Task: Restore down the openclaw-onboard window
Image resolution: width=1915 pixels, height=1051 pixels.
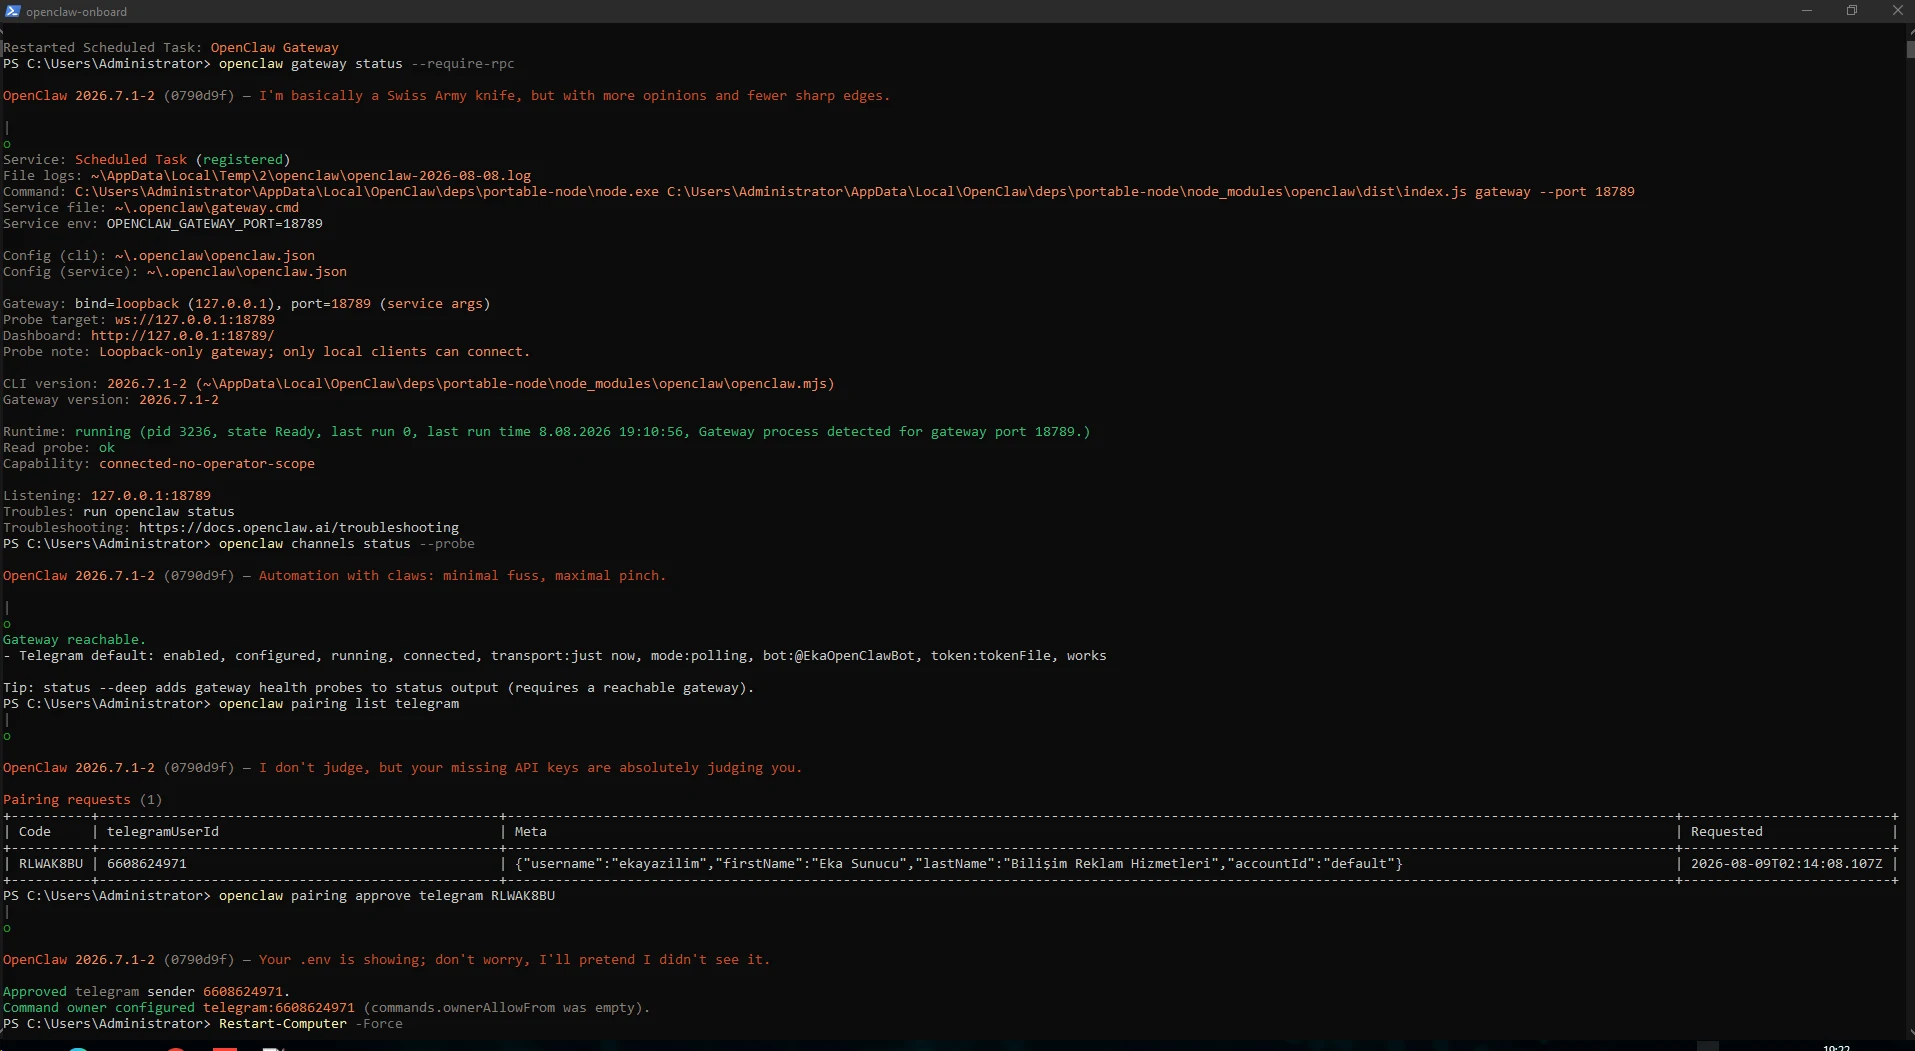Action: pyautogui.click(x=1852, y=11)
